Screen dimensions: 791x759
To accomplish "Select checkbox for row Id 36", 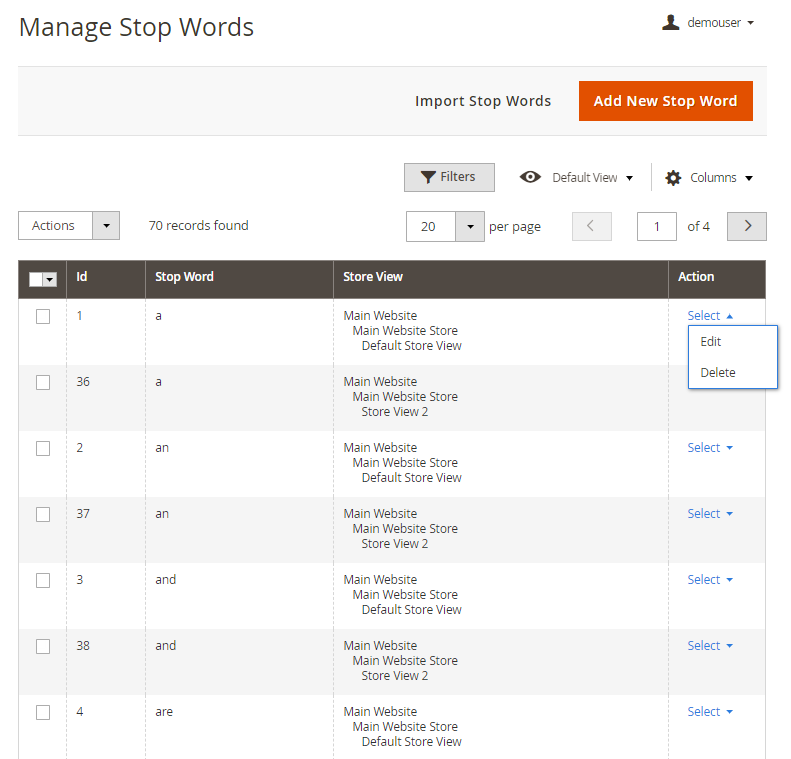I will (x=43, y=382).
